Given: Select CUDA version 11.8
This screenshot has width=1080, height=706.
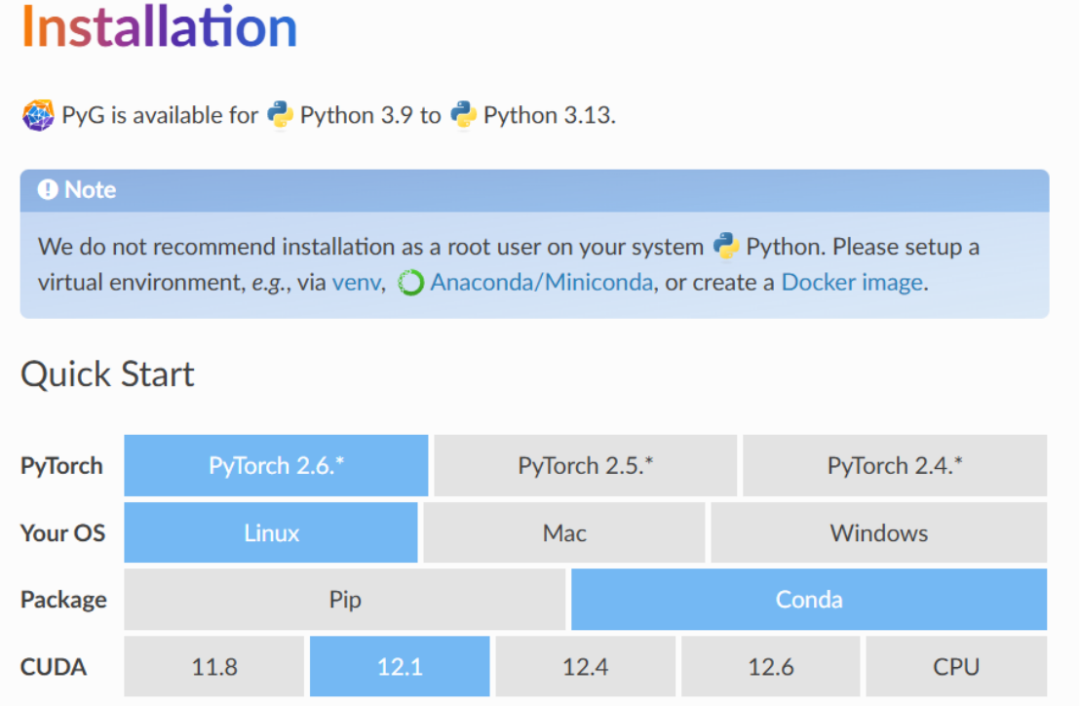Looking at the screenshot, I should (x=214, y=666).
